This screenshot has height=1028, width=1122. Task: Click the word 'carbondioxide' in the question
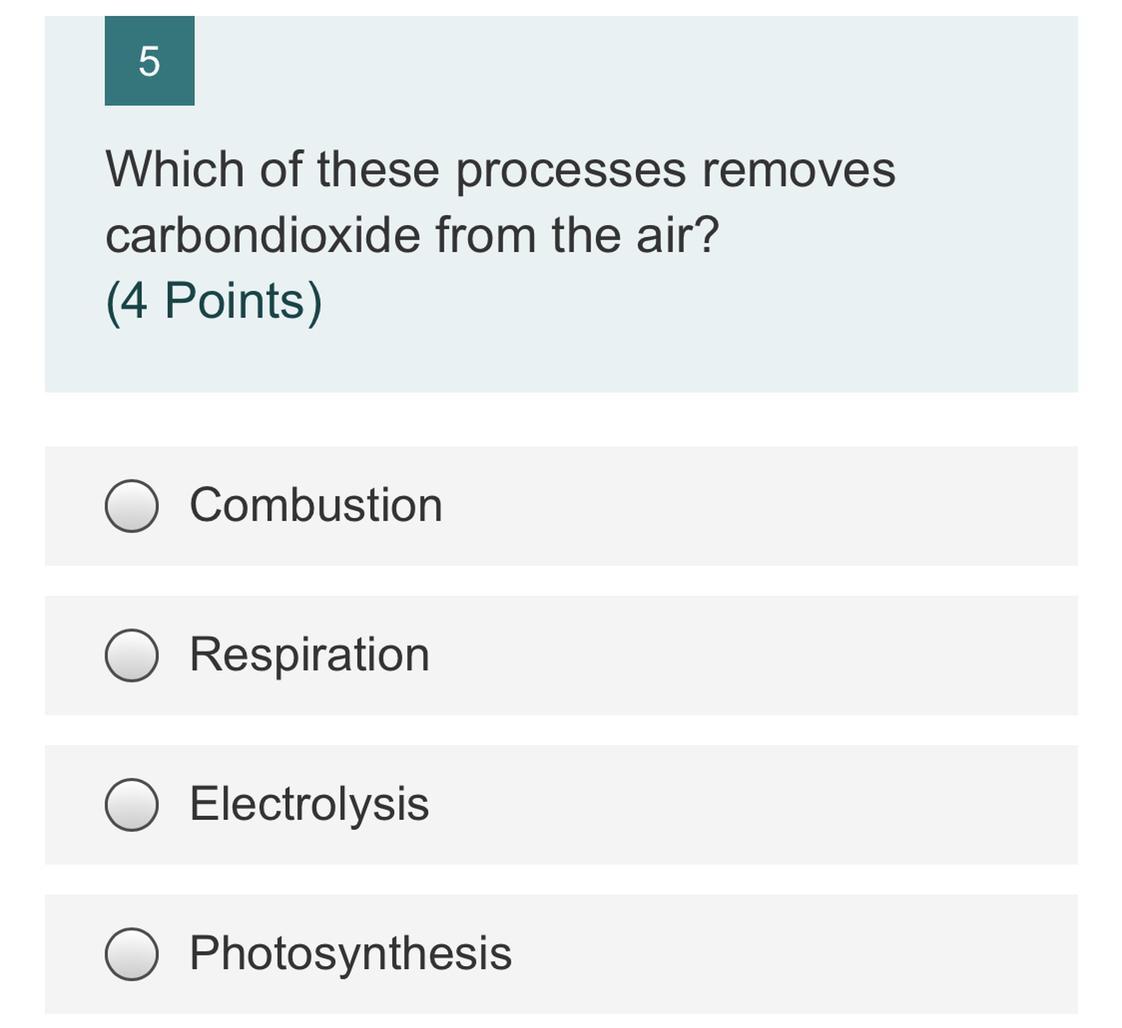point(263,235)
